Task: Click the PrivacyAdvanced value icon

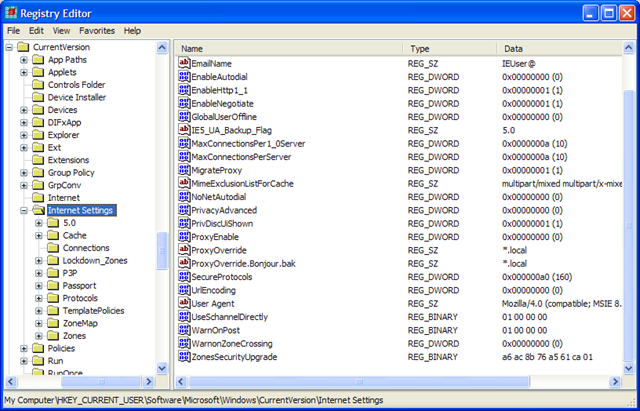Action: pos(184,210)
